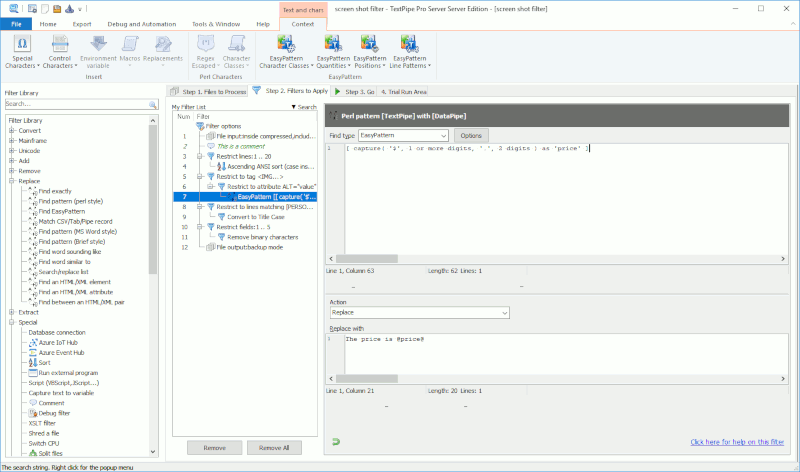Open EasyPattern Positions menu
The width and height of the screenshot is (800, 472).
tap(370, 52)
